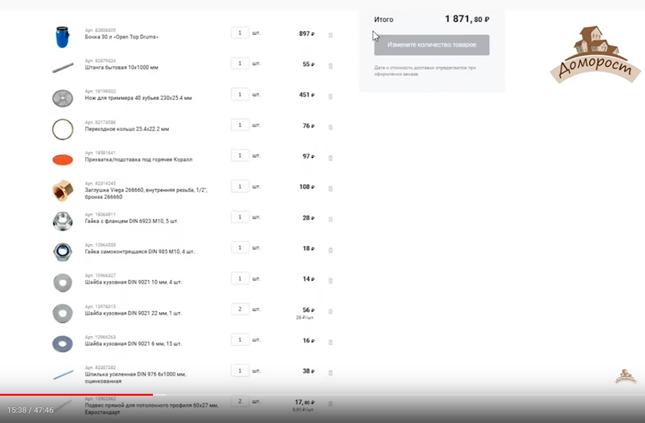Open 'Штанга бытовая 10x1000 мм' product link
645x423 pixels.
pyautogui.click(x=121, y=68)
